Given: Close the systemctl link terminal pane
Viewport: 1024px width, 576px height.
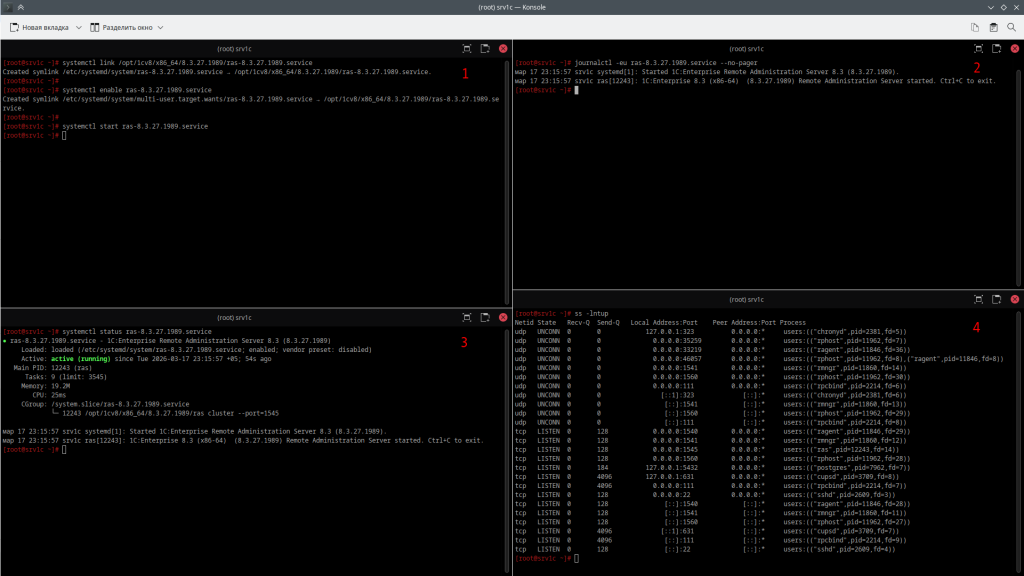Looking at the screenshot, I should coord(503,48).
